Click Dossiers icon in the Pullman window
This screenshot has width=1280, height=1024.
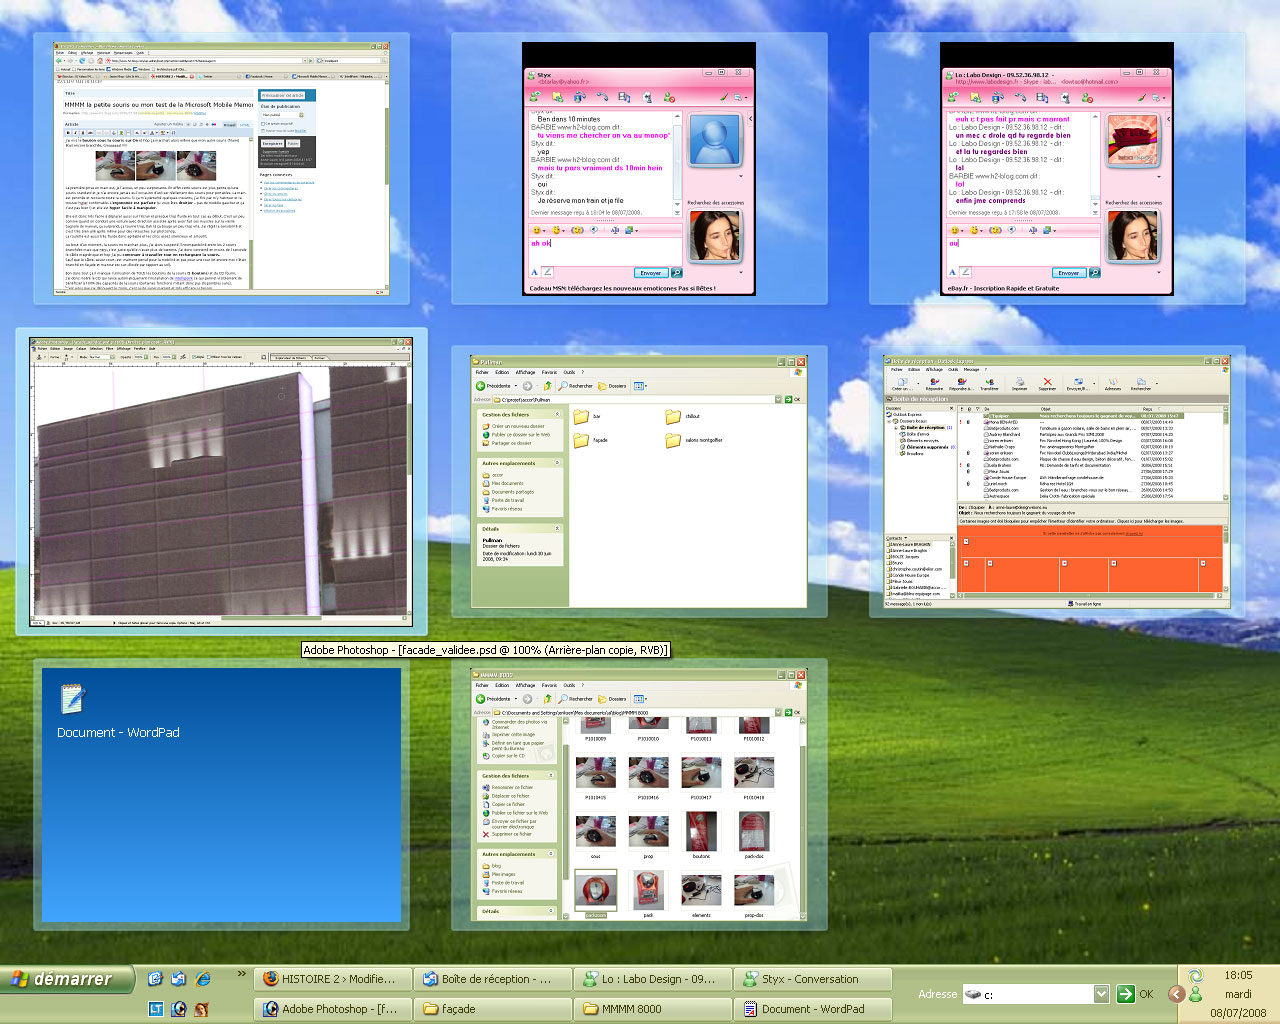click(x=612, y=386)
